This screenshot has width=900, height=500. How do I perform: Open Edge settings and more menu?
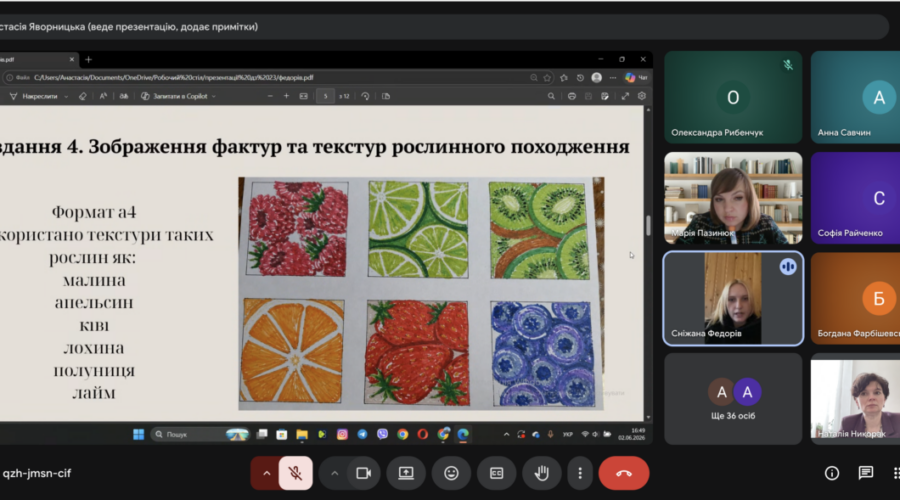coord(613,77)
